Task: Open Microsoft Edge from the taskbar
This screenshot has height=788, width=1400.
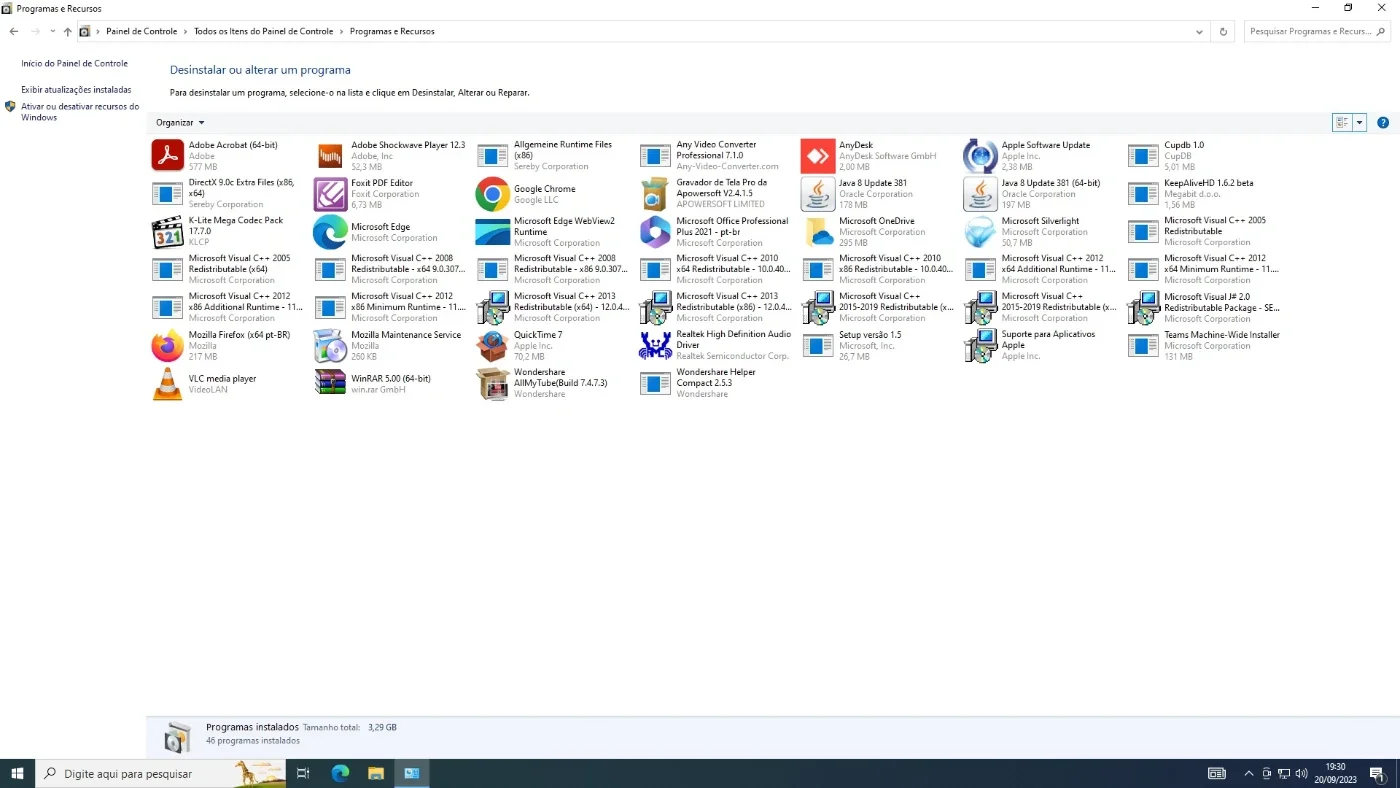Action: tap(340, 773)
